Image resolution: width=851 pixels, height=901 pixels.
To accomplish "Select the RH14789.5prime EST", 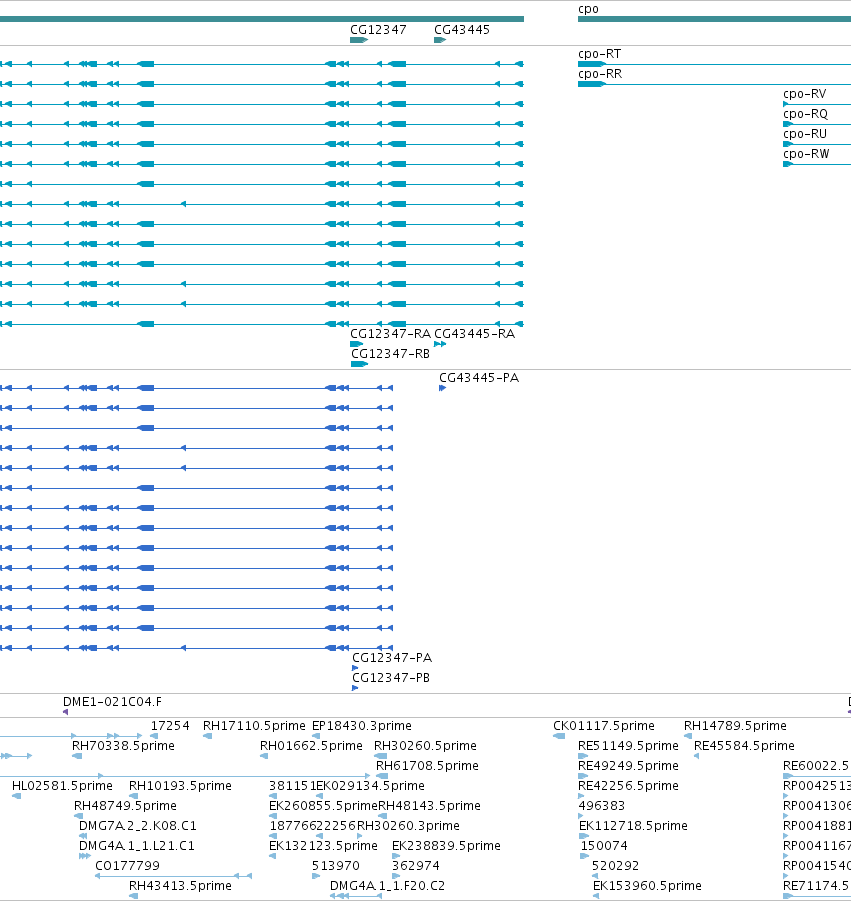I will (x=735, y=726).
